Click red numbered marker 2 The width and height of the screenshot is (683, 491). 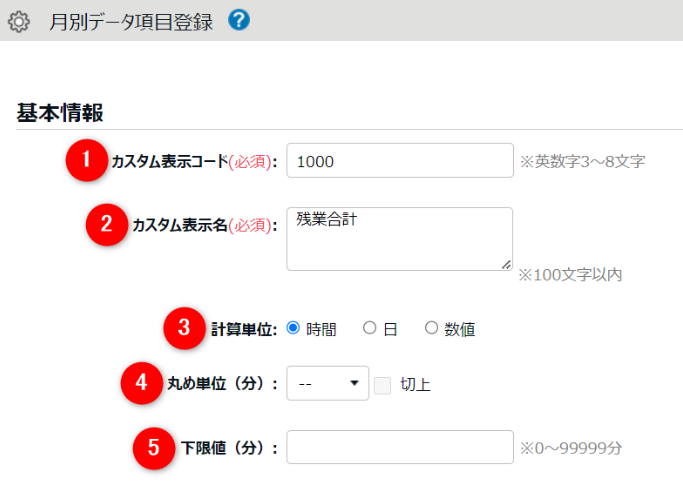pos(107,225)
